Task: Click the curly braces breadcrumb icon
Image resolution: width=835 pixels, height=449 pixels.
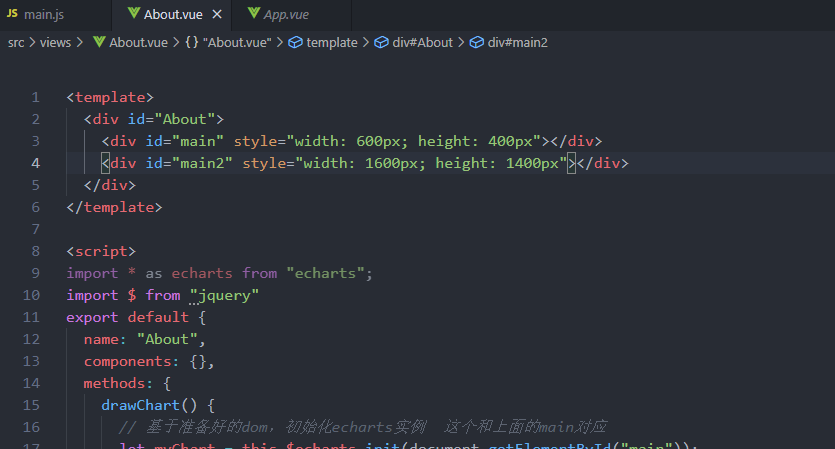Action: tap(192, 42)
